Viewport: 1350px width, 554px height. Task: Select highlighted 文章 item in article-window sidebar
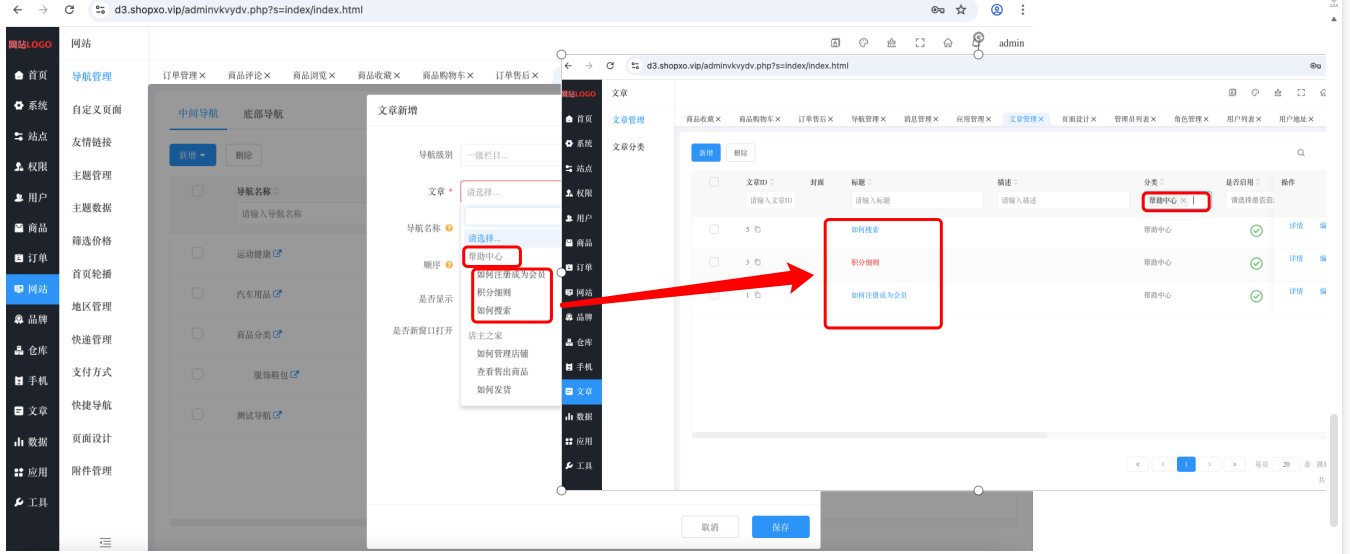[x=582, y=391]
